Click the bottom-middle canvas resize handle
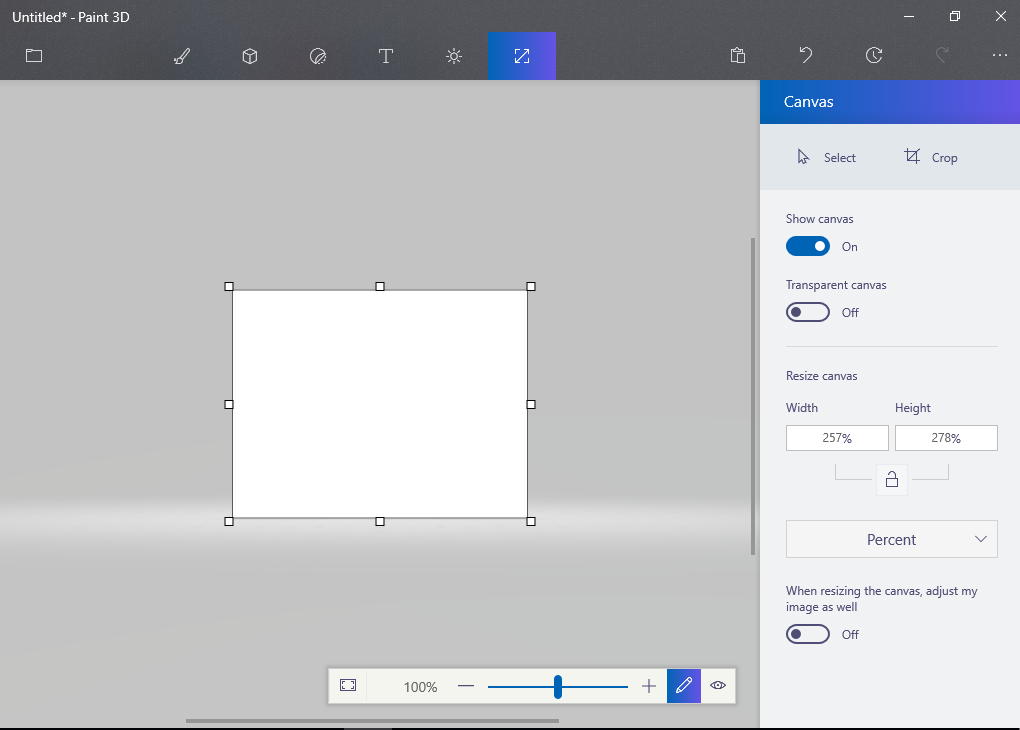 (x=380, y=521)
